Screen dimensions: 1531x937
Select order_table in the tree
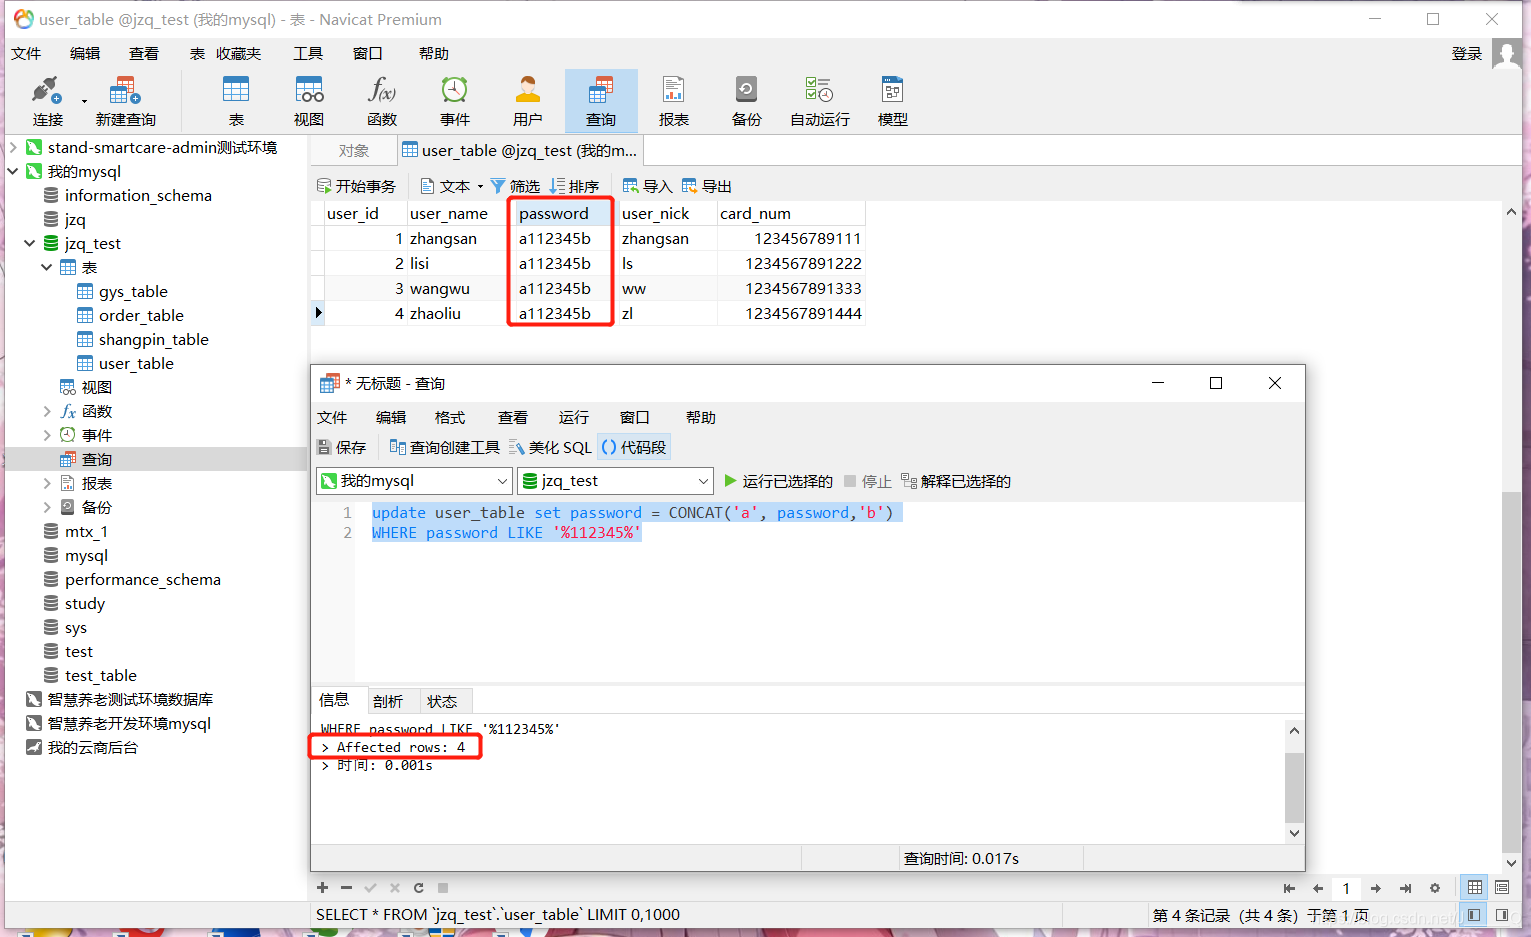(141, 315)
